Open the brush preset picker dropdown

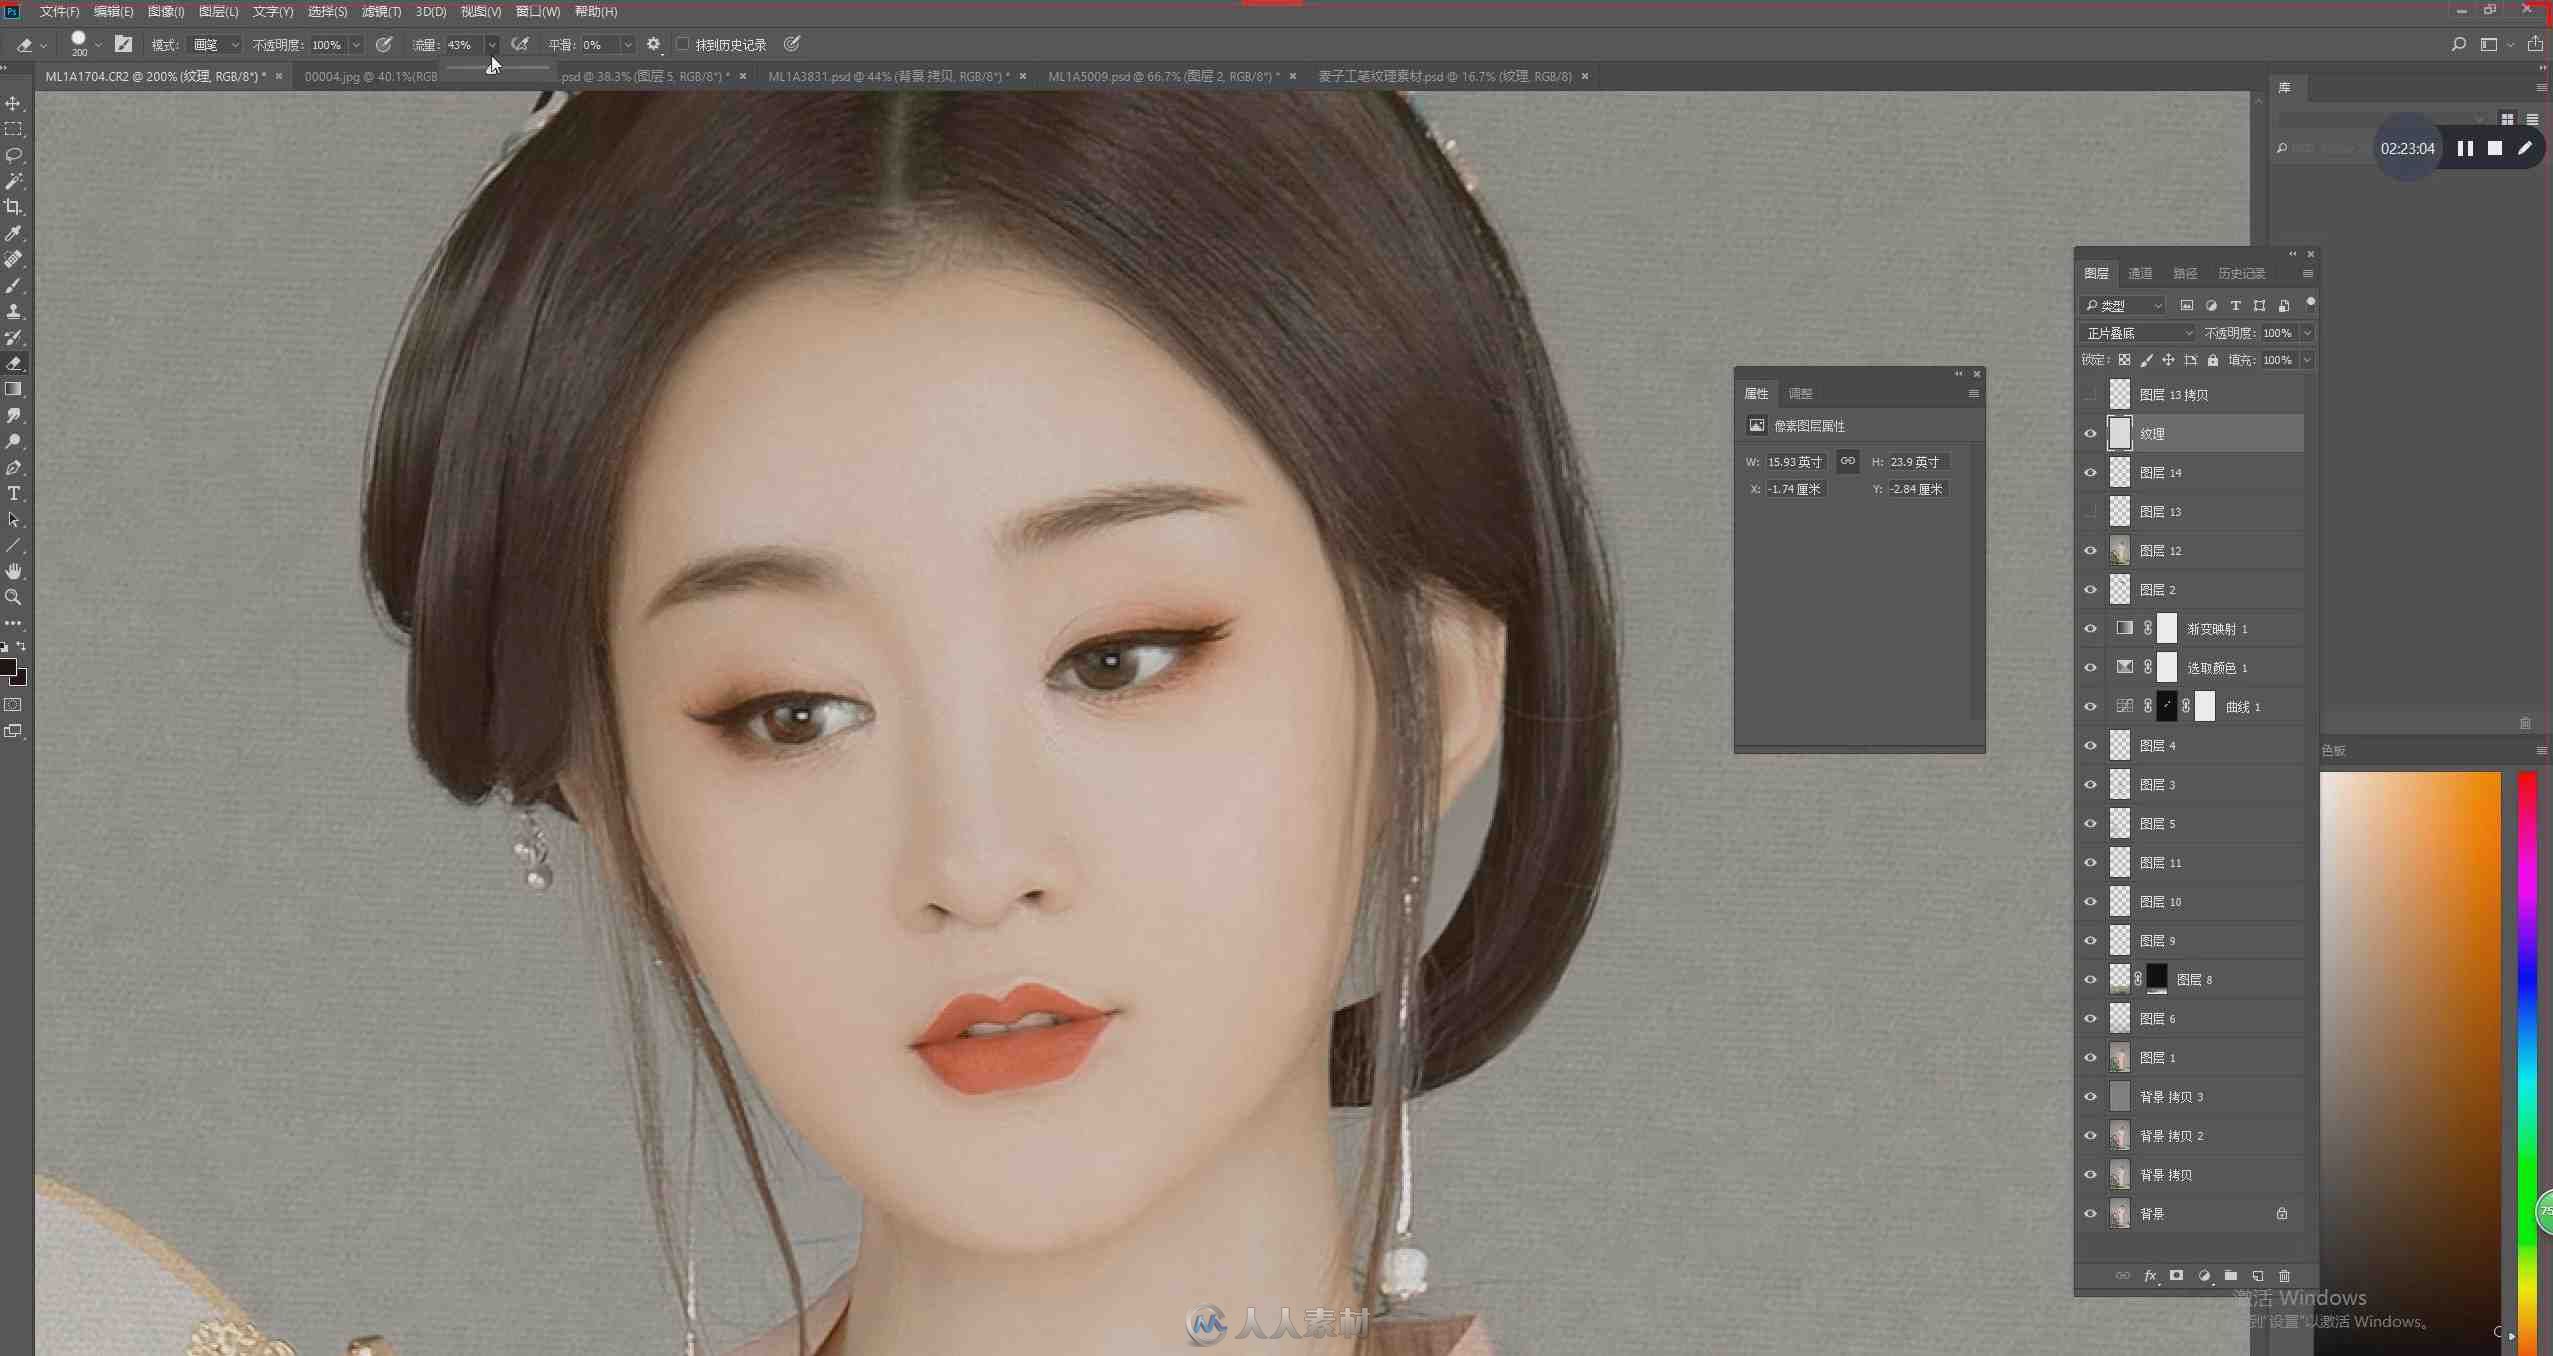[98, 44]
